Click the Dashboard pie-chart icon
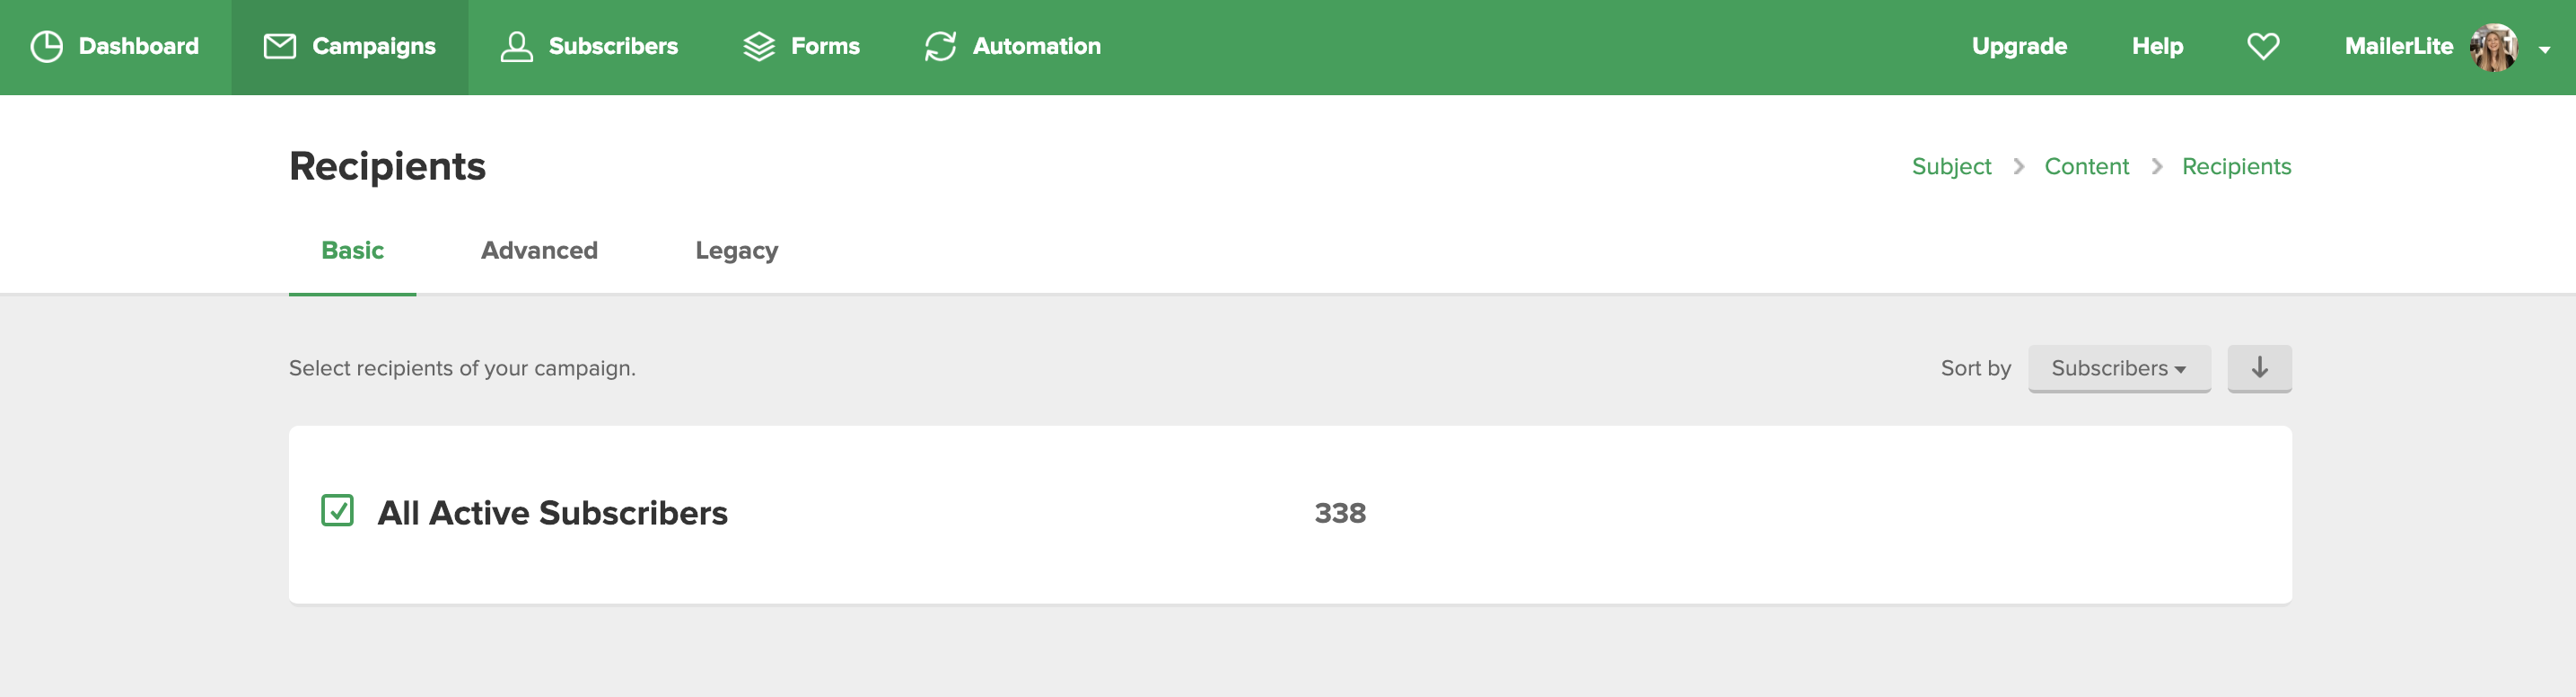 pyautogui.click(x=47, y=47)
